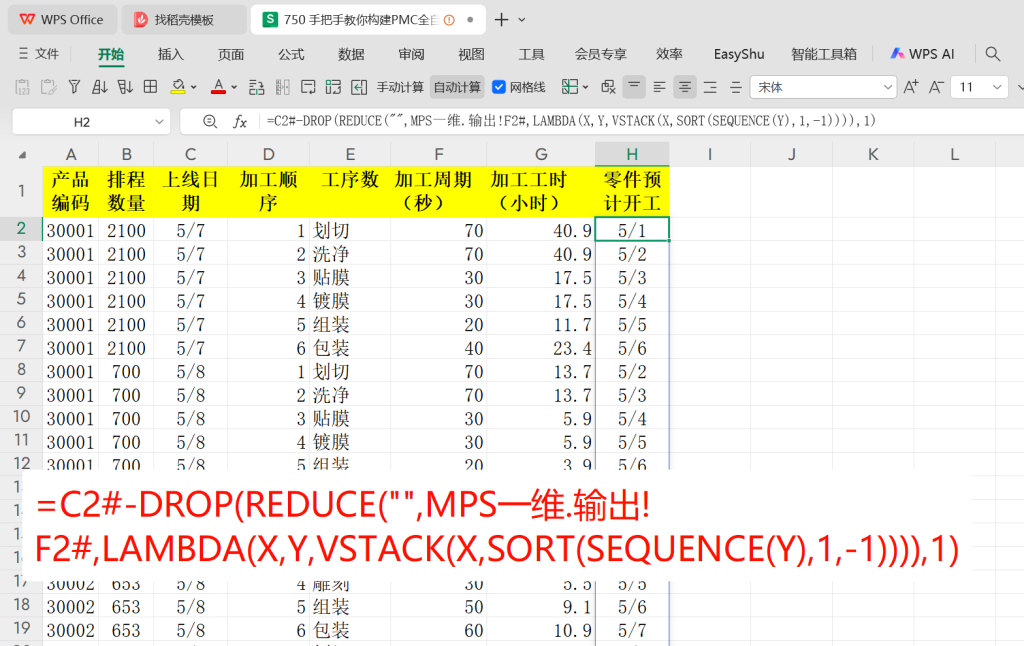Click into the formula bar text
1024x646 pixels.
pyautogui.click(x=571, y=121)
